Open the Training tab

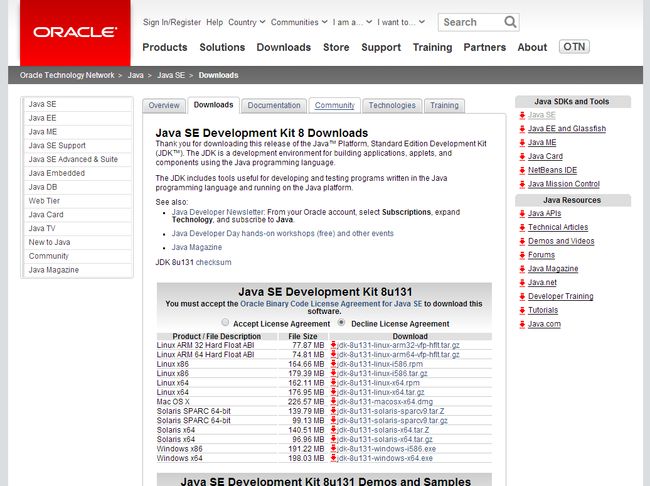[x=444, y=105]
